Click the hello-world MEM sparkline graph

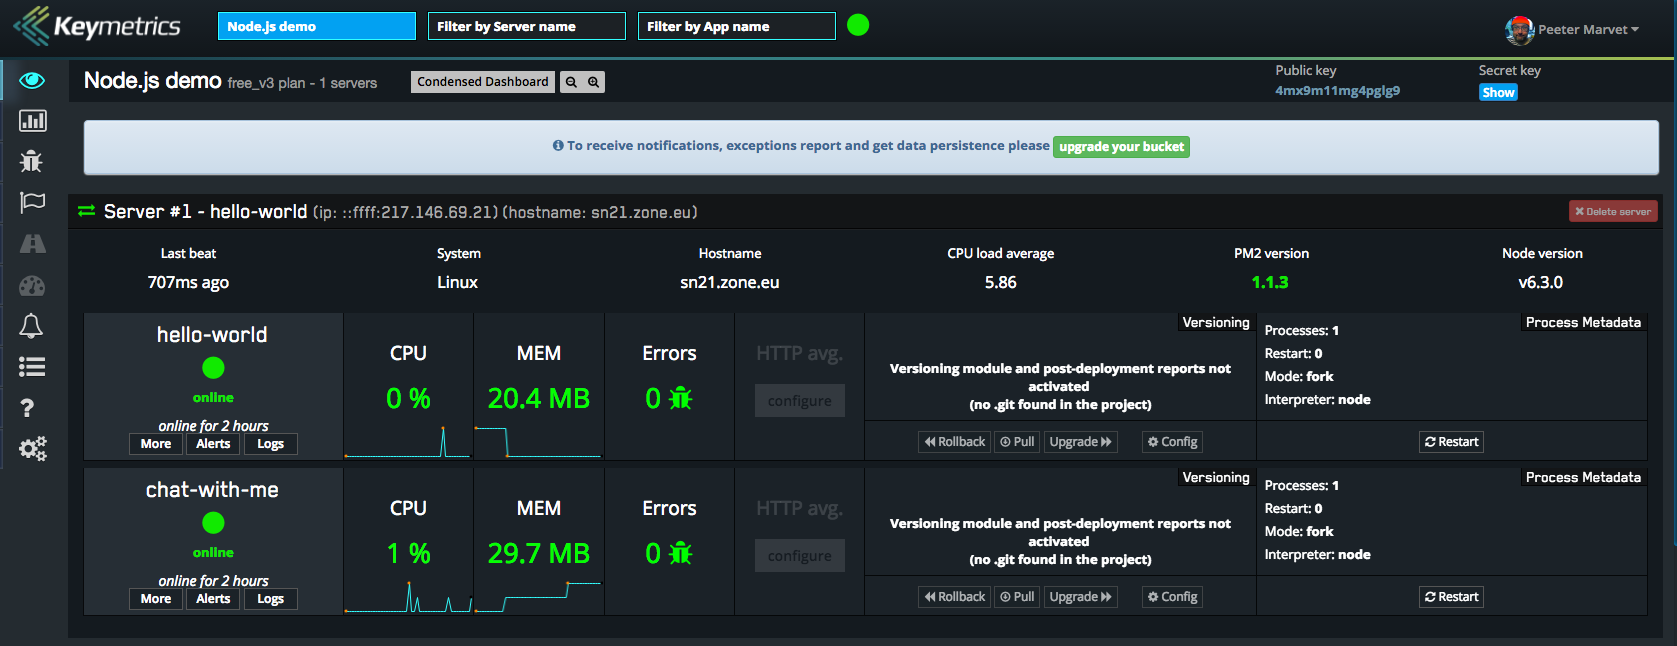click(538, 441)
